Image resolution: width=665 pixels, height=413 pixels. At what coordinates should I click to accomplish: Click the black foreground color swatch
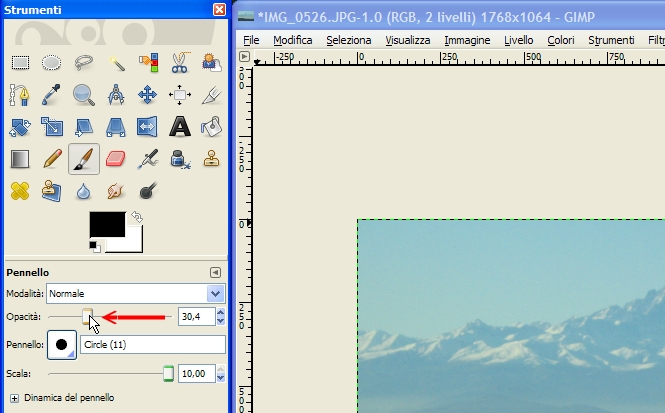107,224
